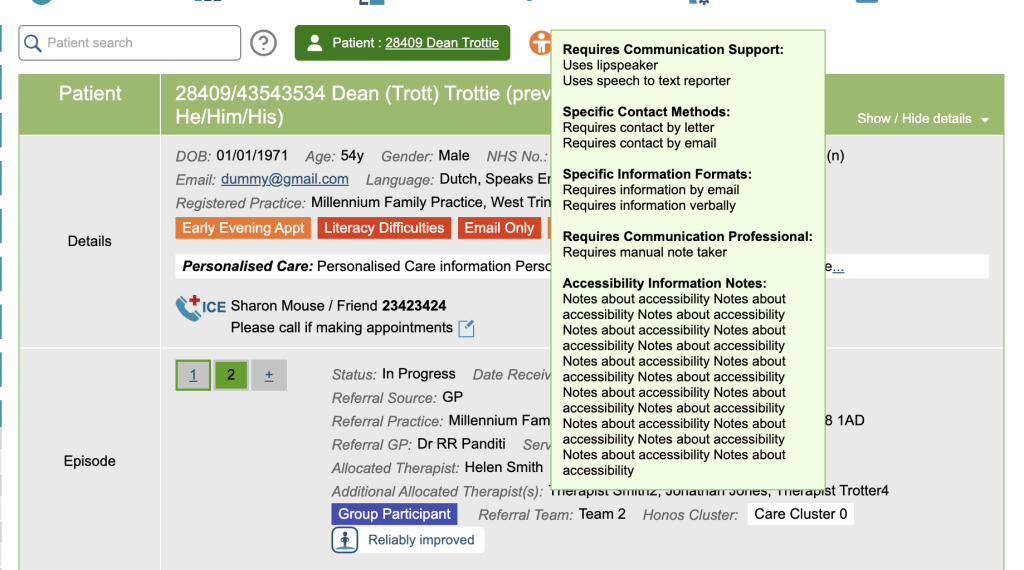Expand truncated Personalised Care text ellipsis
This screenshot has width=1024, height=570.
[837, 267]
